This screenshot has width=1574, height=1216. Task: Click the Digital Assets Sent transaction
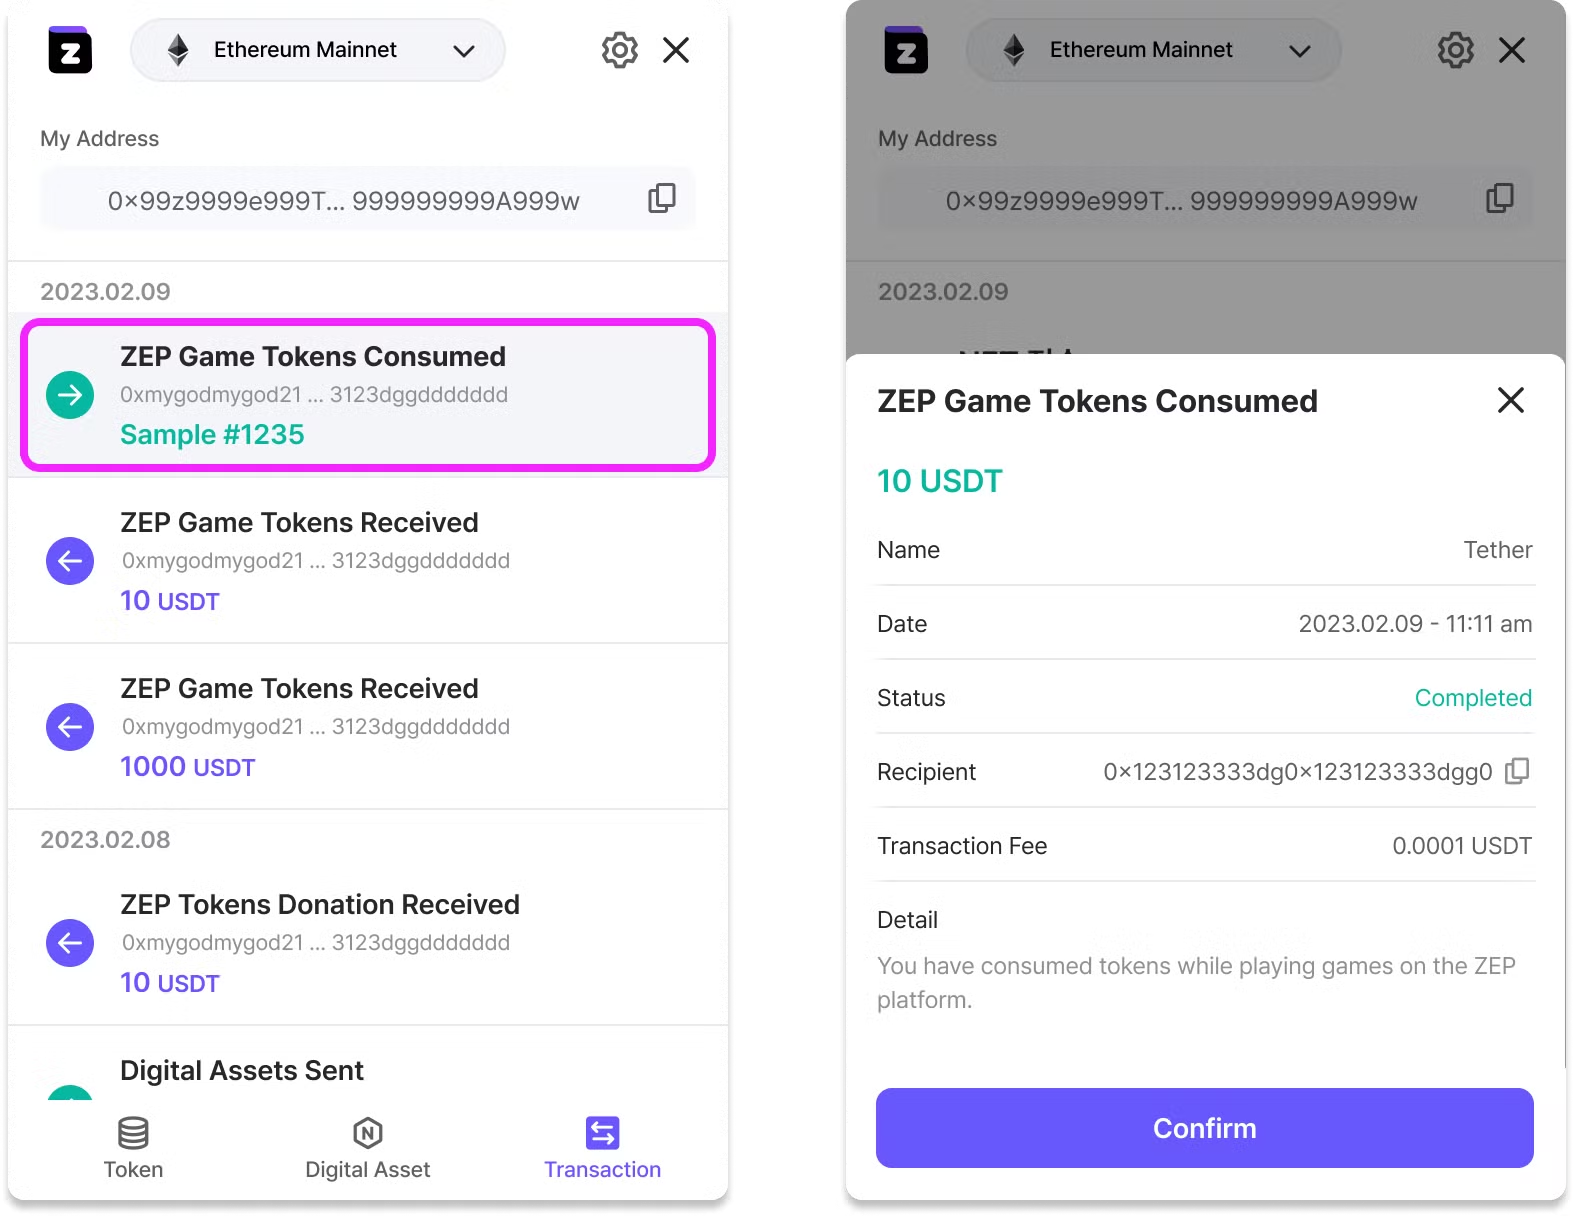pyautogui.click(x=368, y=1071)
